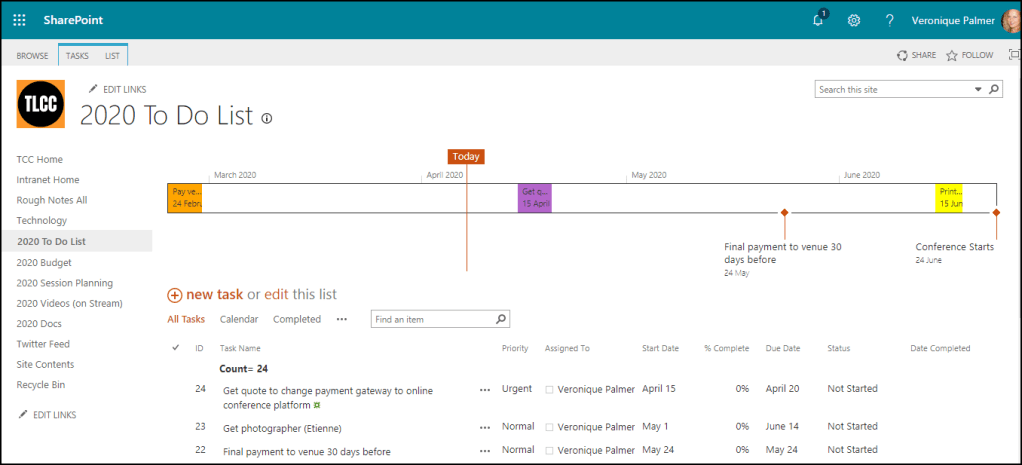Click the search magnifier in site search
The width and height of the screenshot is (1022, 465).
(994, 90)
